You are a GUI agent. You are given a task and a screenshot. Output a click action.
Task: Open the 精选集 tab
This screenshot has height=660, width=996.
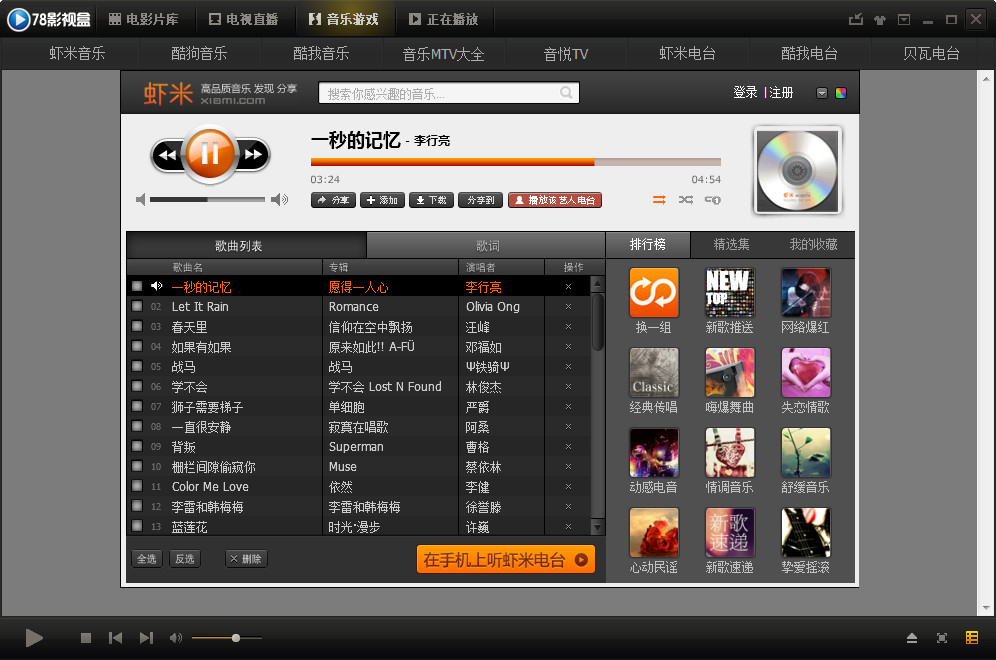(731, 244)
